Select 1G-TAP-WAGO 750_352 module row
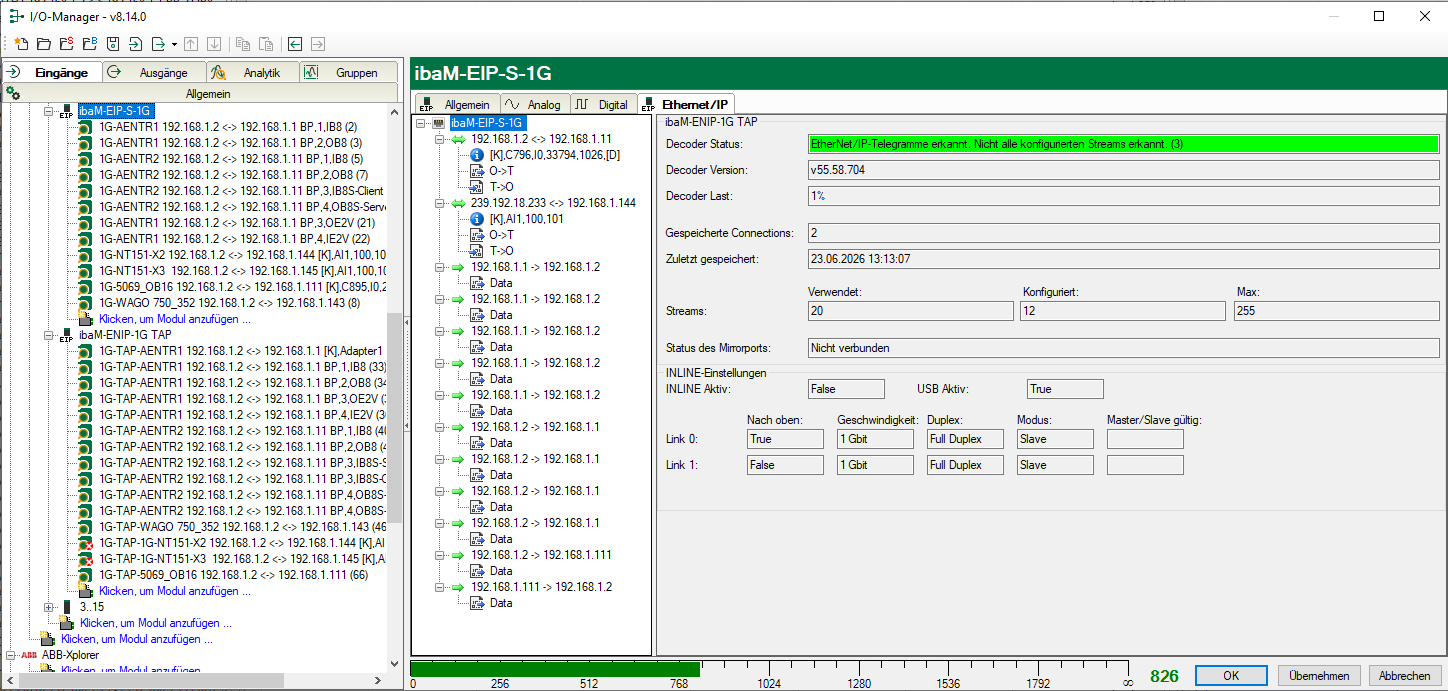The image size is (1448, 691). click(243, 527)
